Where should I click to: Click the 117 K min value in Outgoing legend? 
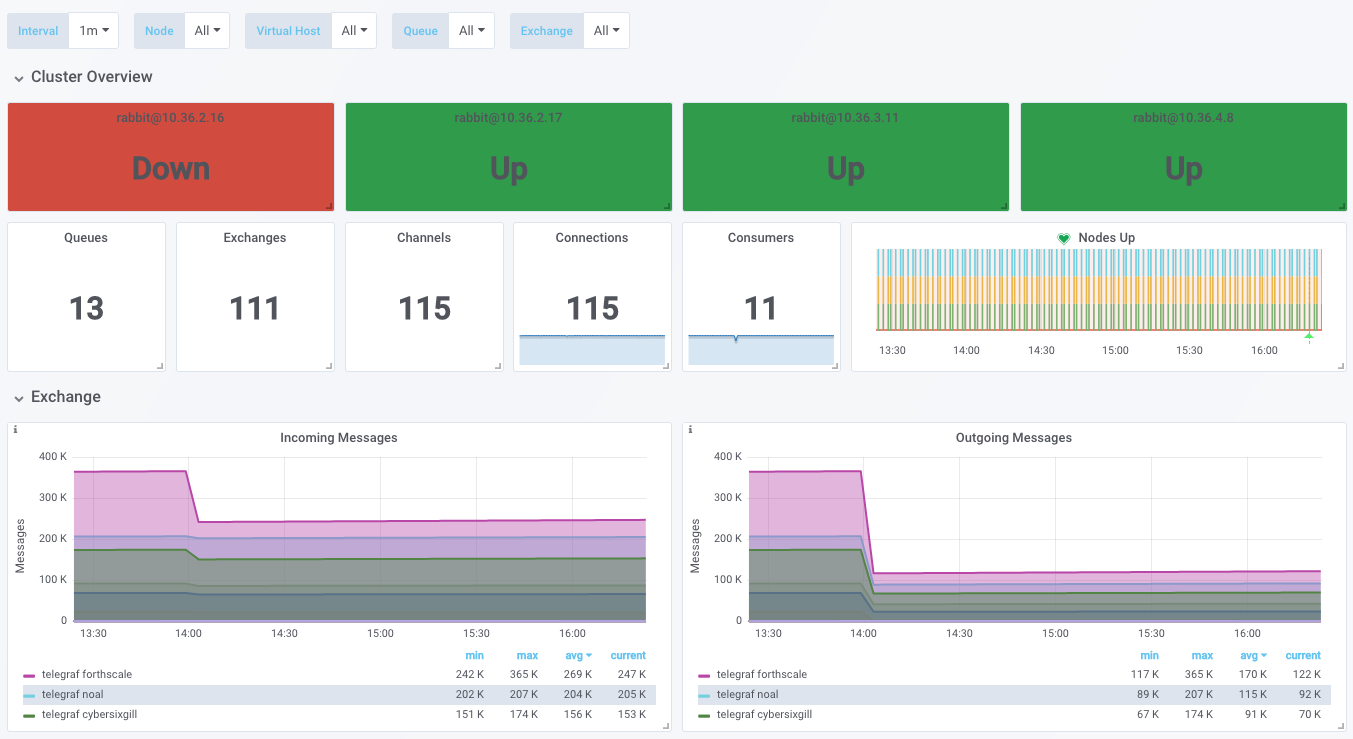click(1146, 675)
